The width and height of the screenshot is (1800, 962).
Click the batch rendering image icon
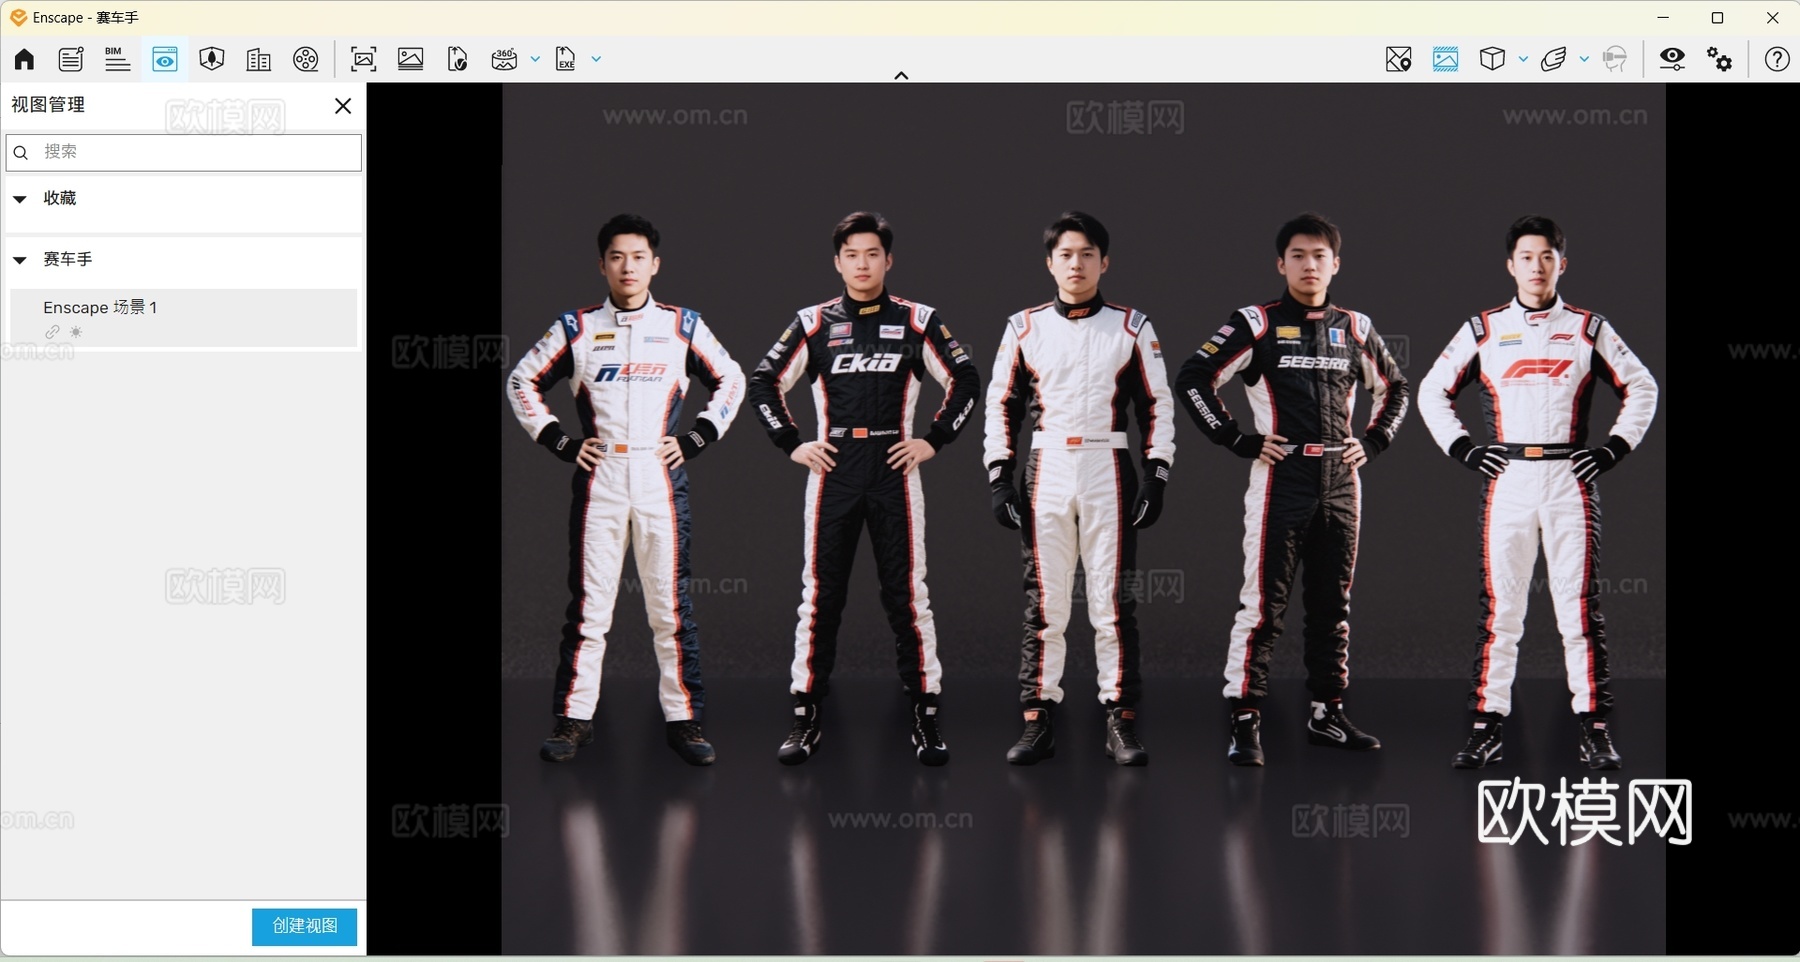point(411,59)
